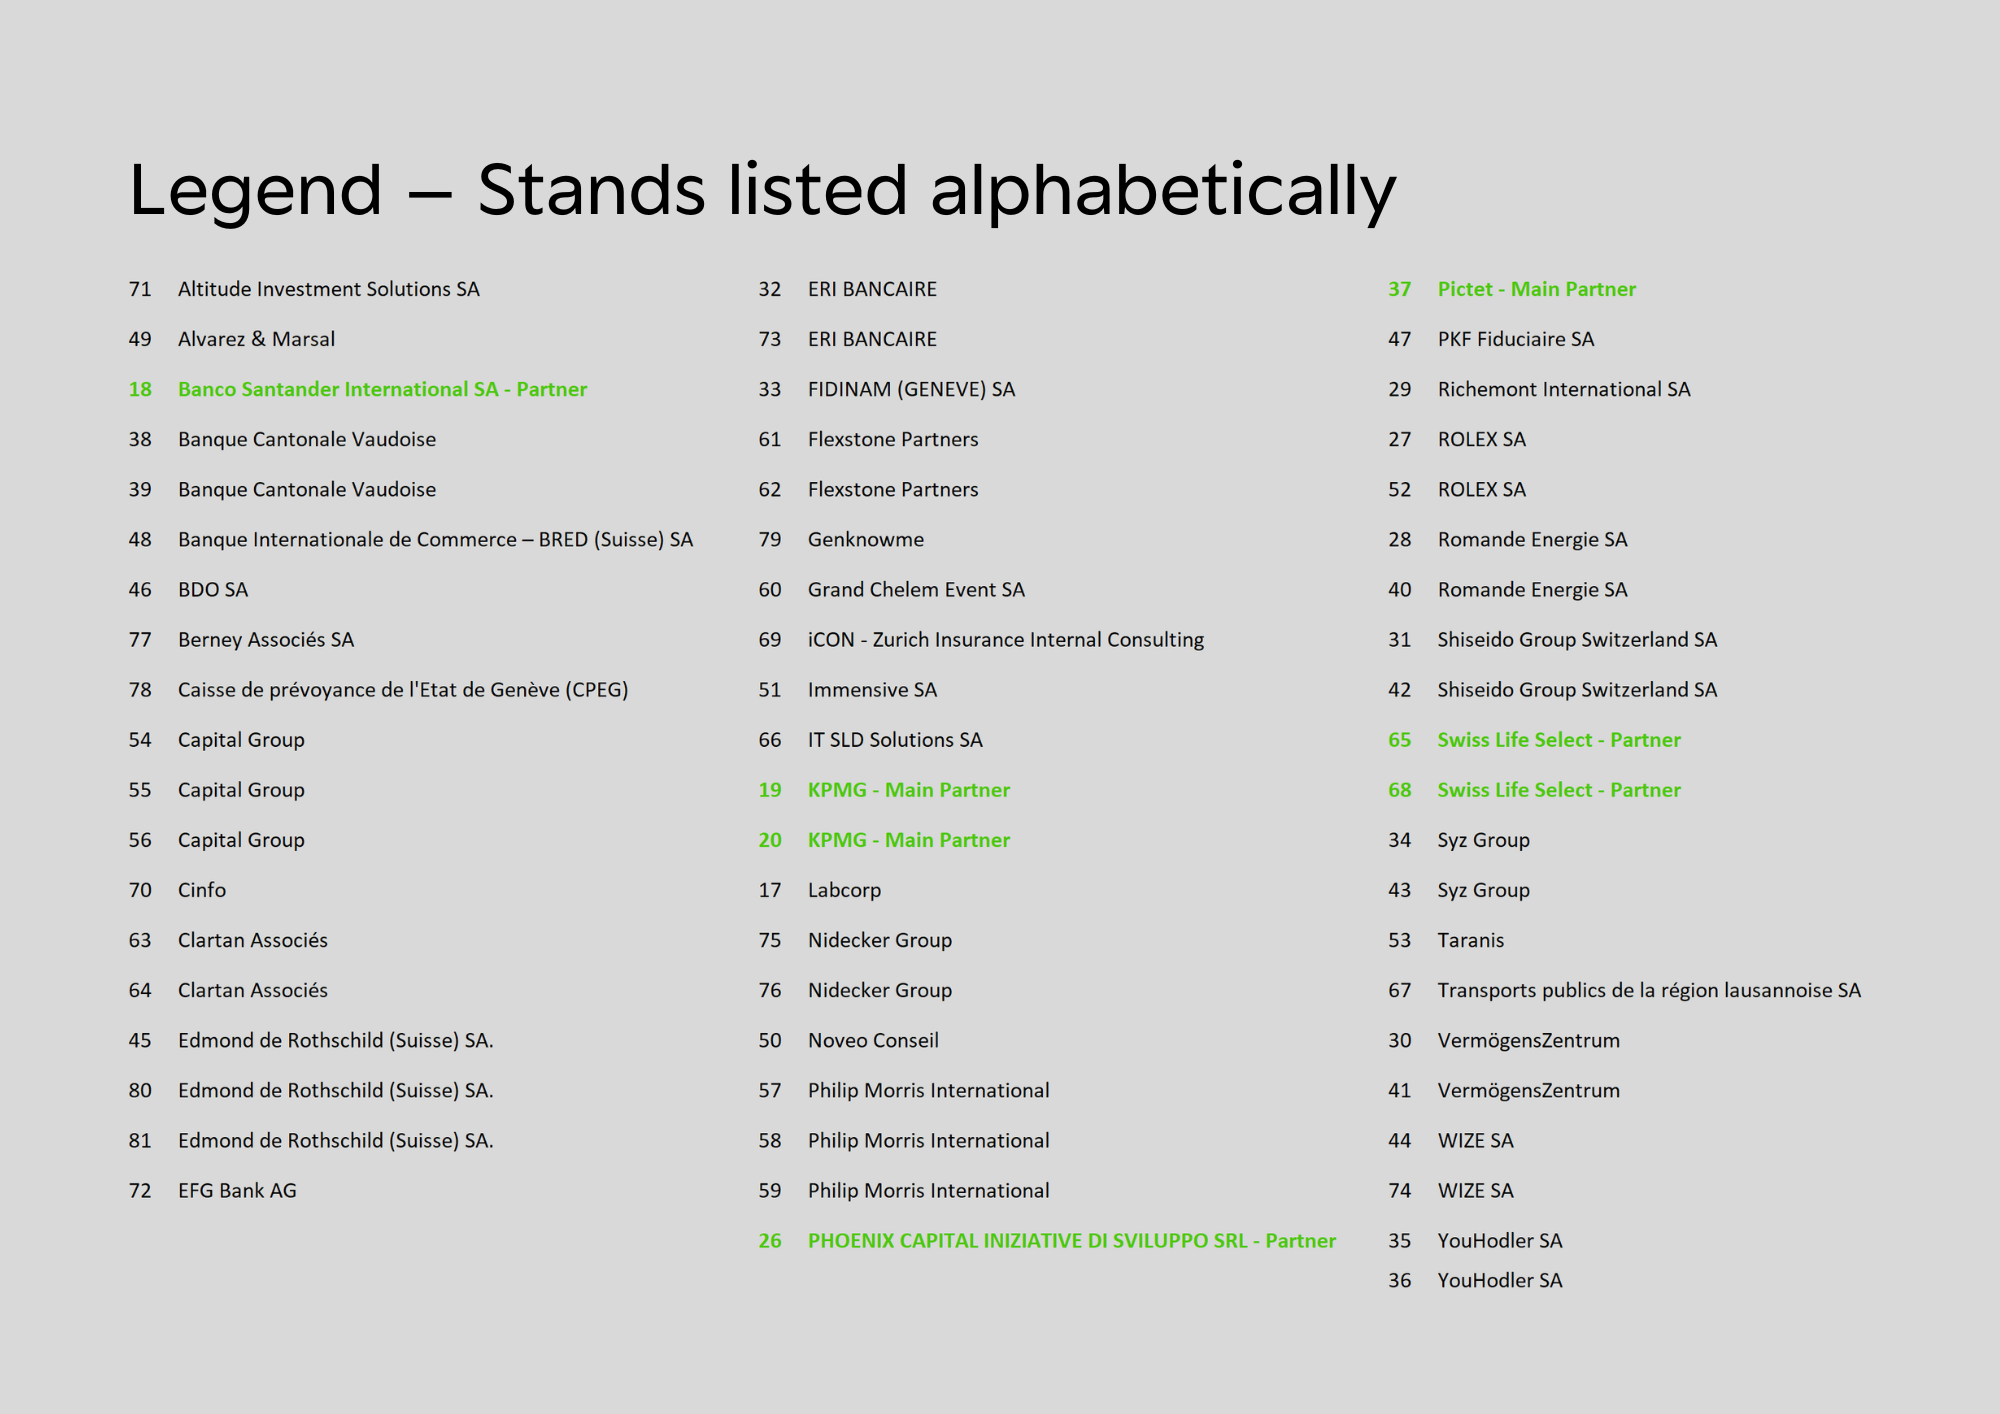Click Banque Internationale de Commerce BRED entry

[x=435, y=539]
